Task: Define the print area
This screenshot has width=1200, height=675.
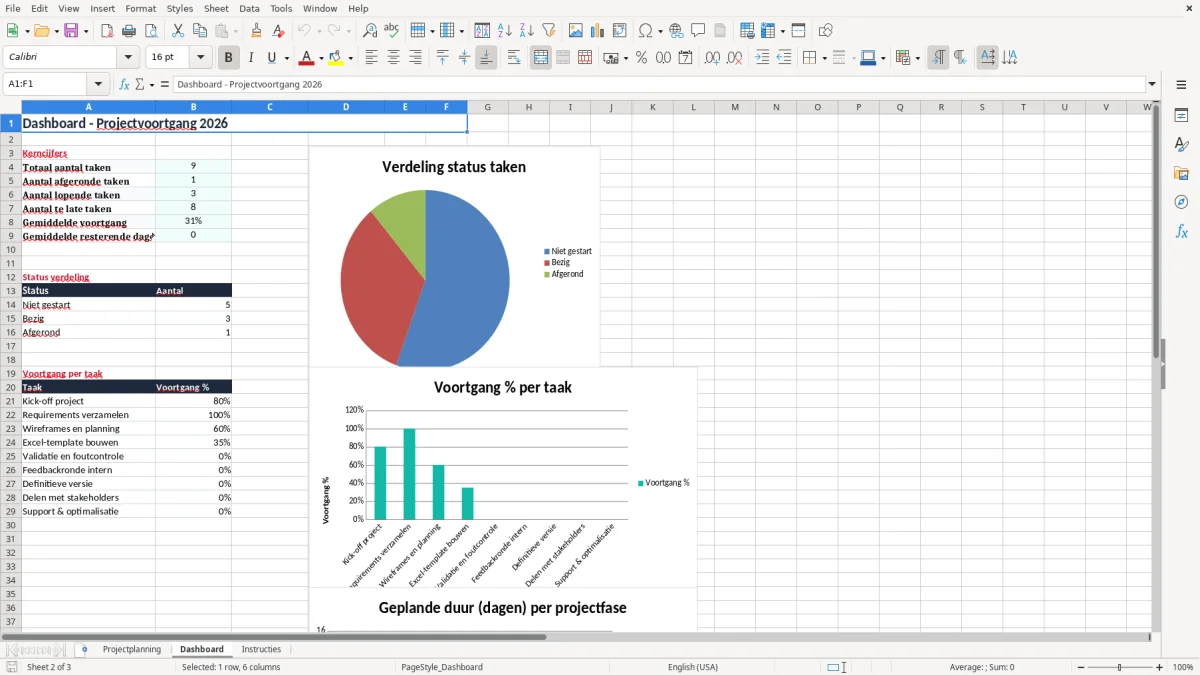Action: pyautogui.click(x=747, y=31)
